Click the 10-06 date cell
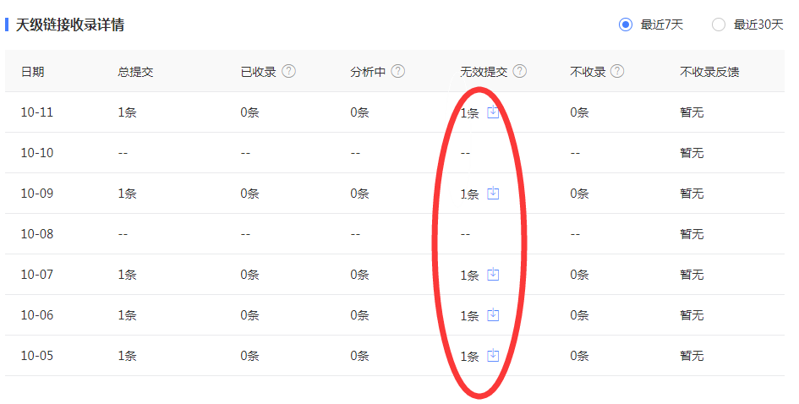 37,315
